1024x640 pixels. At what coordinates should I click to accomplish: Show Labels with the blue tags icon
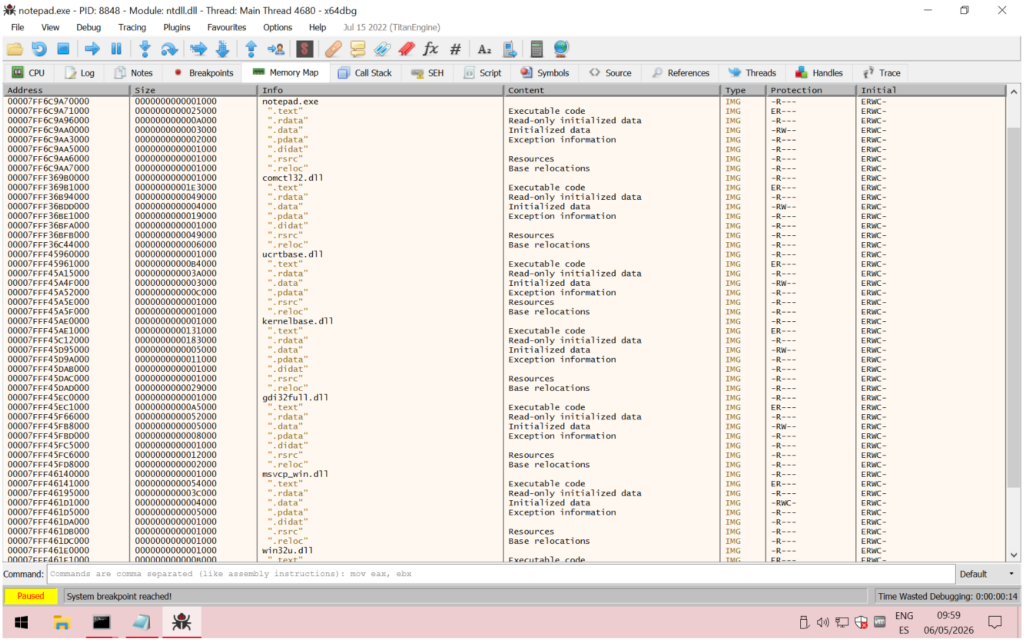coord(382,49)
